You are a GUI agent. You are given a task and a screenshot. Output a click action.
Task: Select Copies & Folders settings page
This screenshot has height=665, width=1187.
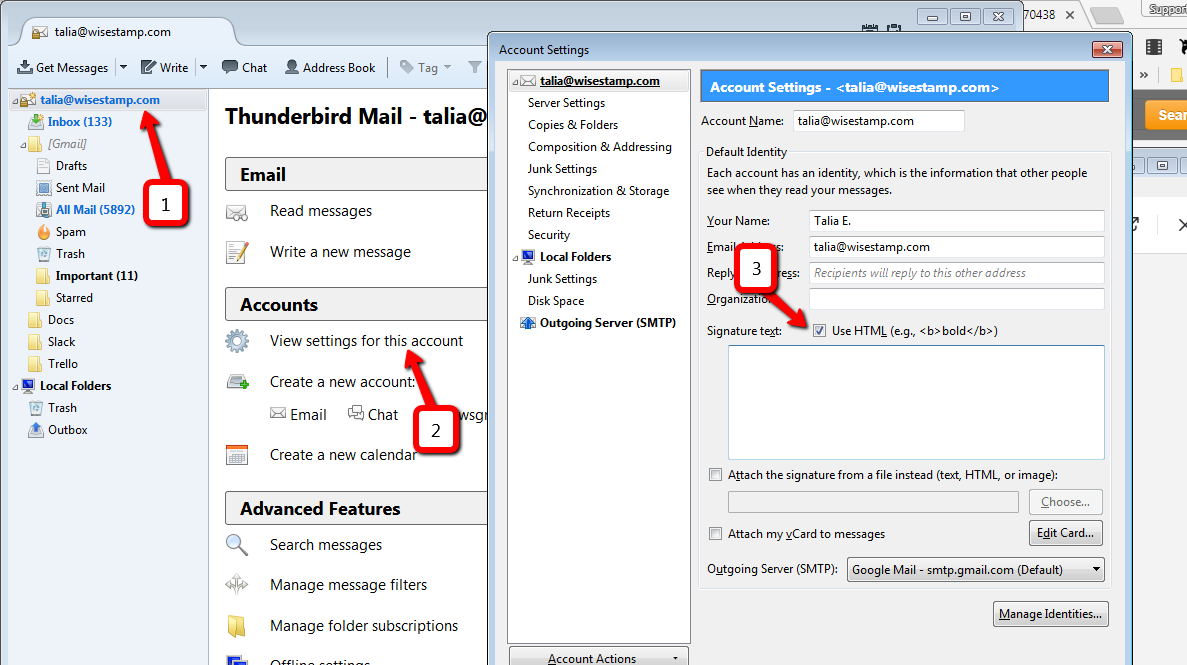pos(573,124)
